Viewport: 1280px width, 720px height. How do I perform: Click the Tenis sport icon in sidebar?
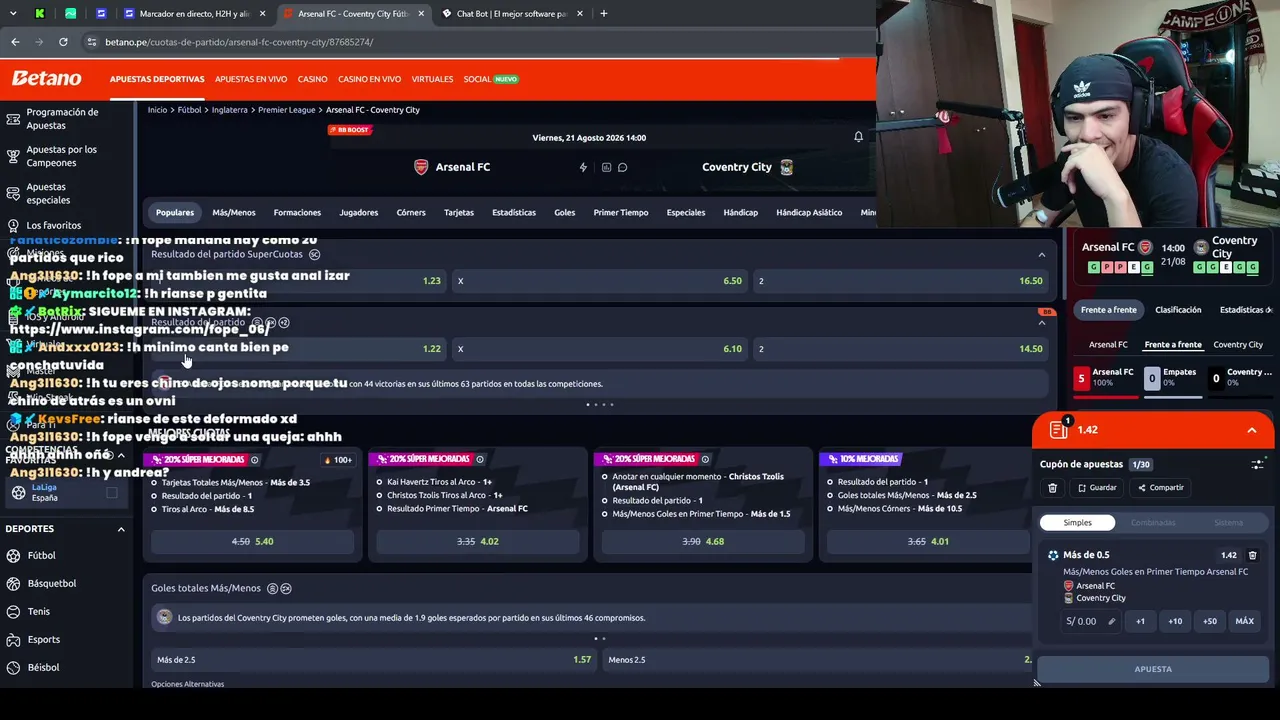[14, 611]
